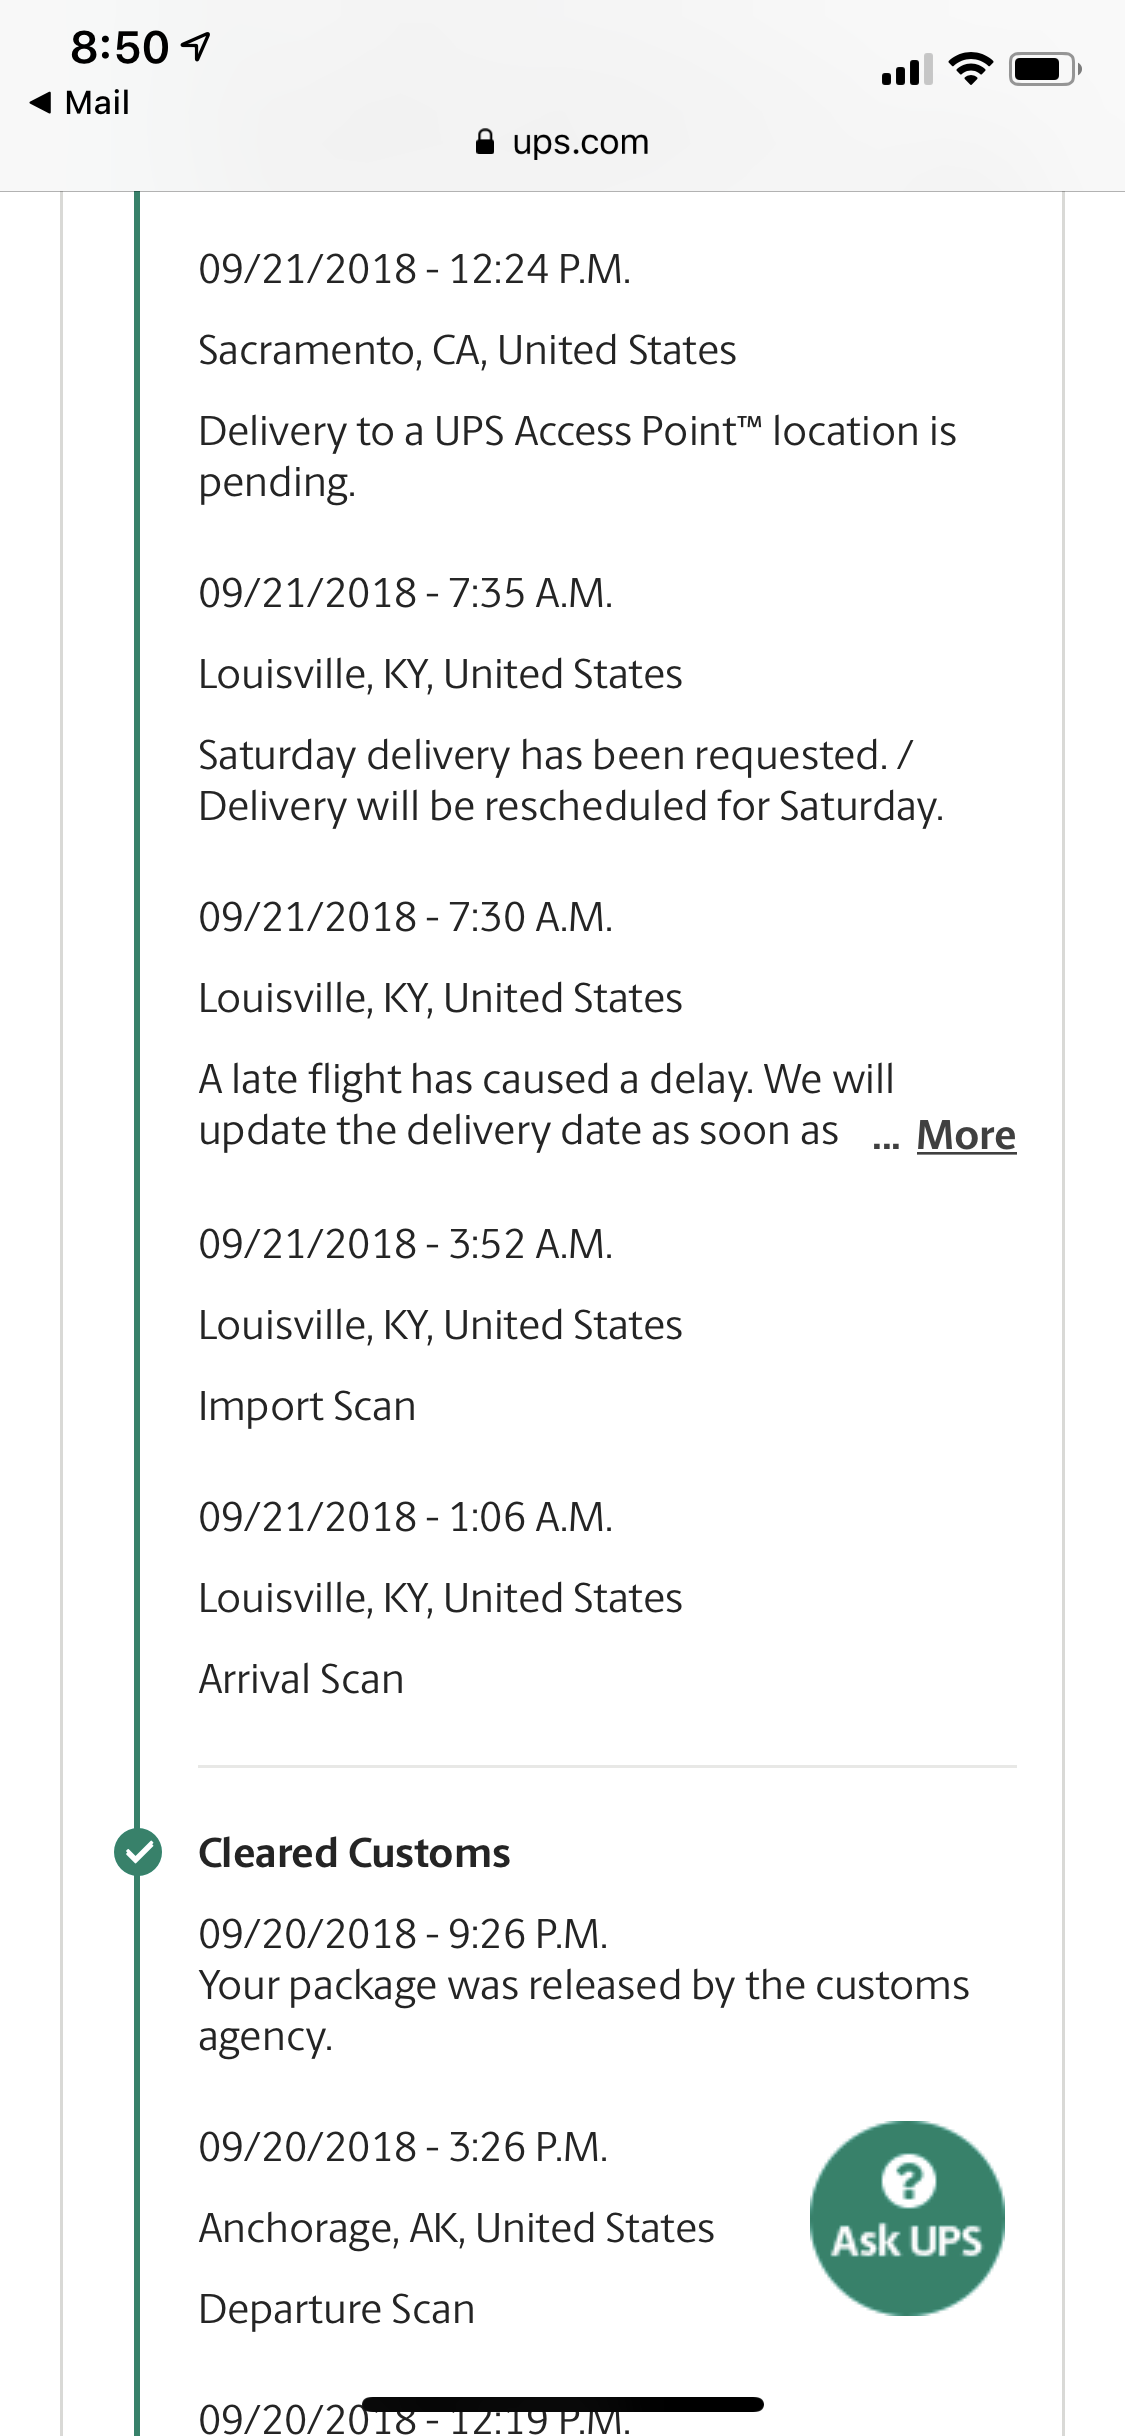Tap the Import Scan entry
The image size is (1125, 2436).
pos(307,1406)
